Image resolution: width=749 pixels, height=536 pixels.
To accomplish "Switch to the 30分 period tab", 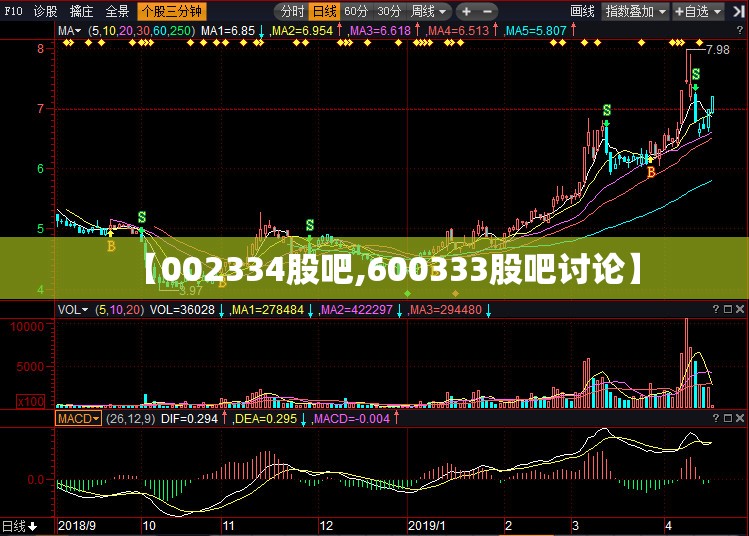I will pos(388,11).
